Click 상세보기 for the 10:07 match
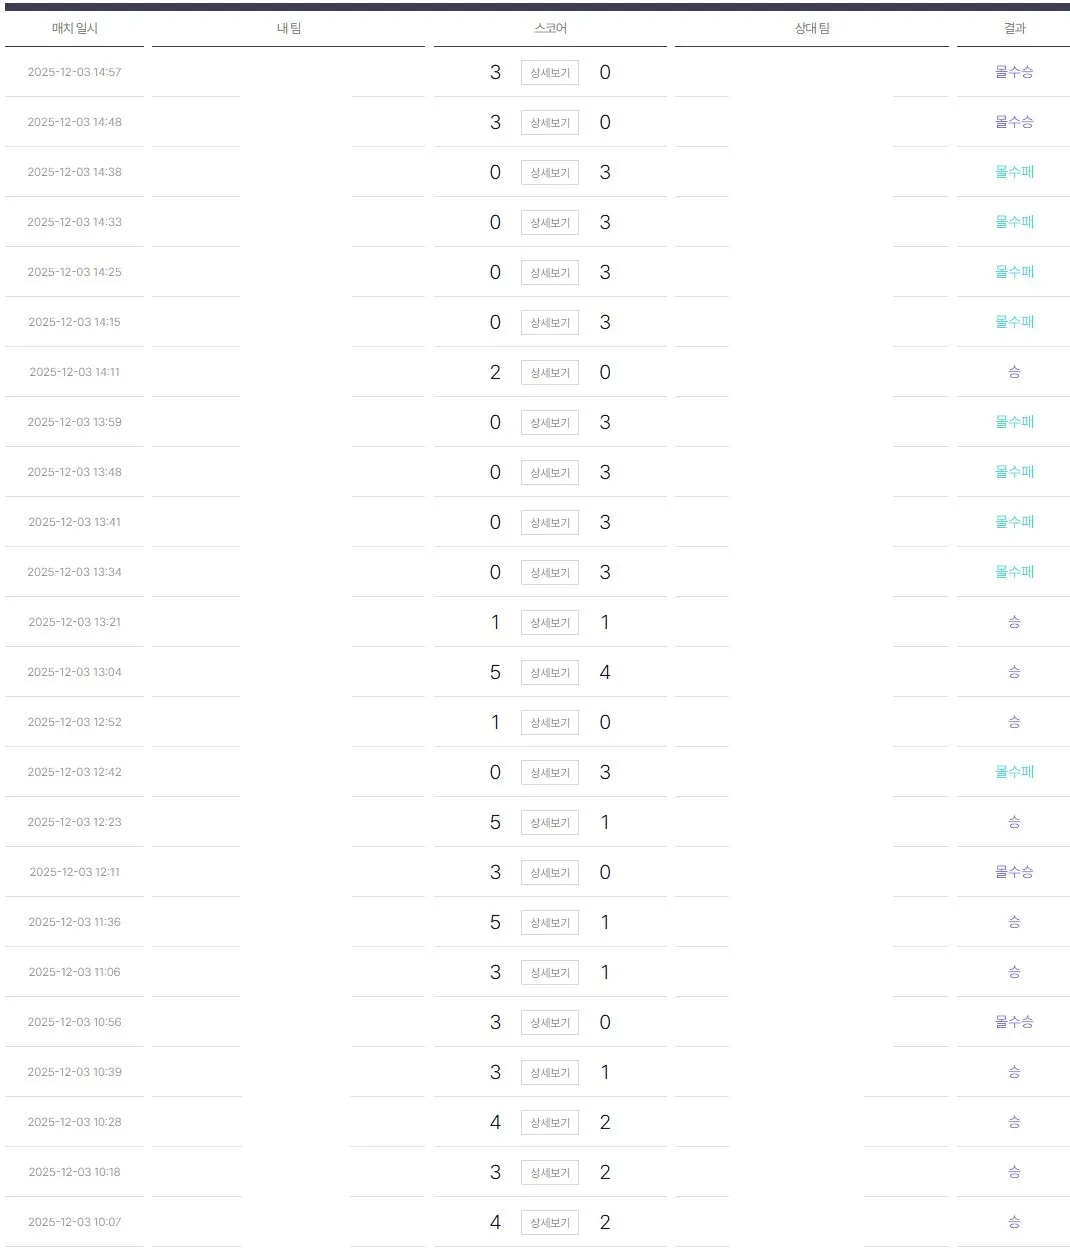 click(x=549, y=1223)
